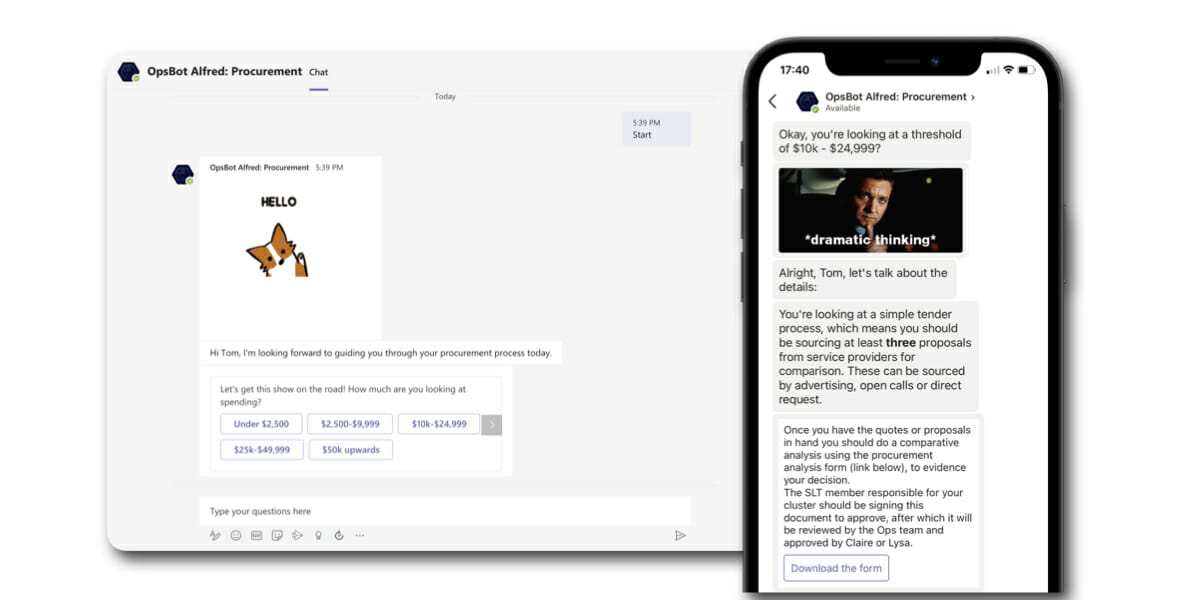Focus the Type your questions here field

point(445,511)
